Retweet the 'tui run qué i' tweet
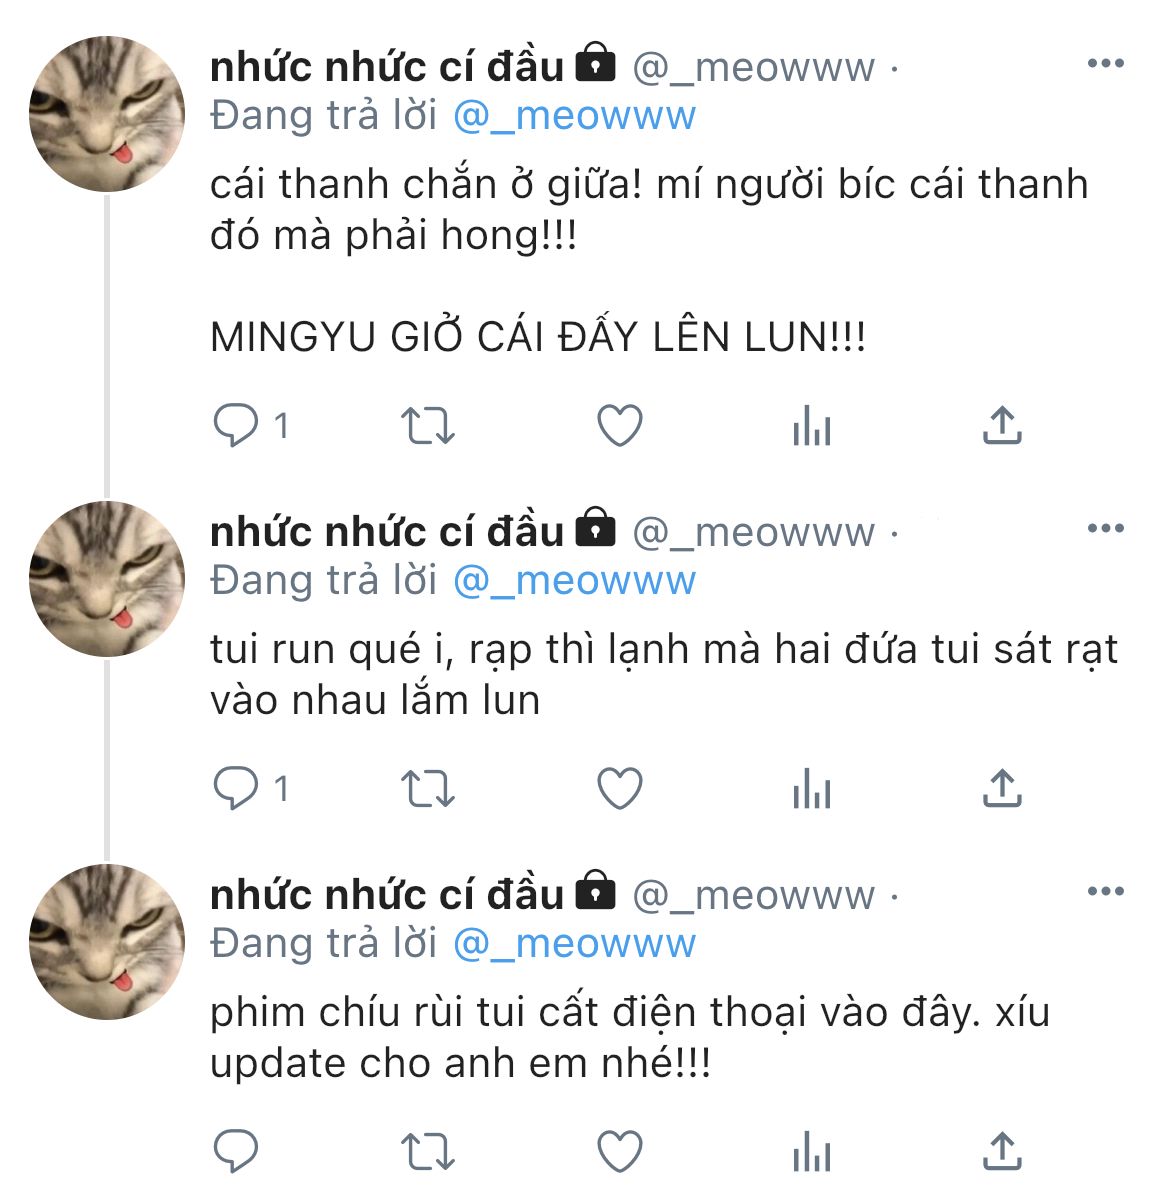Viewport: 1169px width, 1197px height. pos(428,789)
